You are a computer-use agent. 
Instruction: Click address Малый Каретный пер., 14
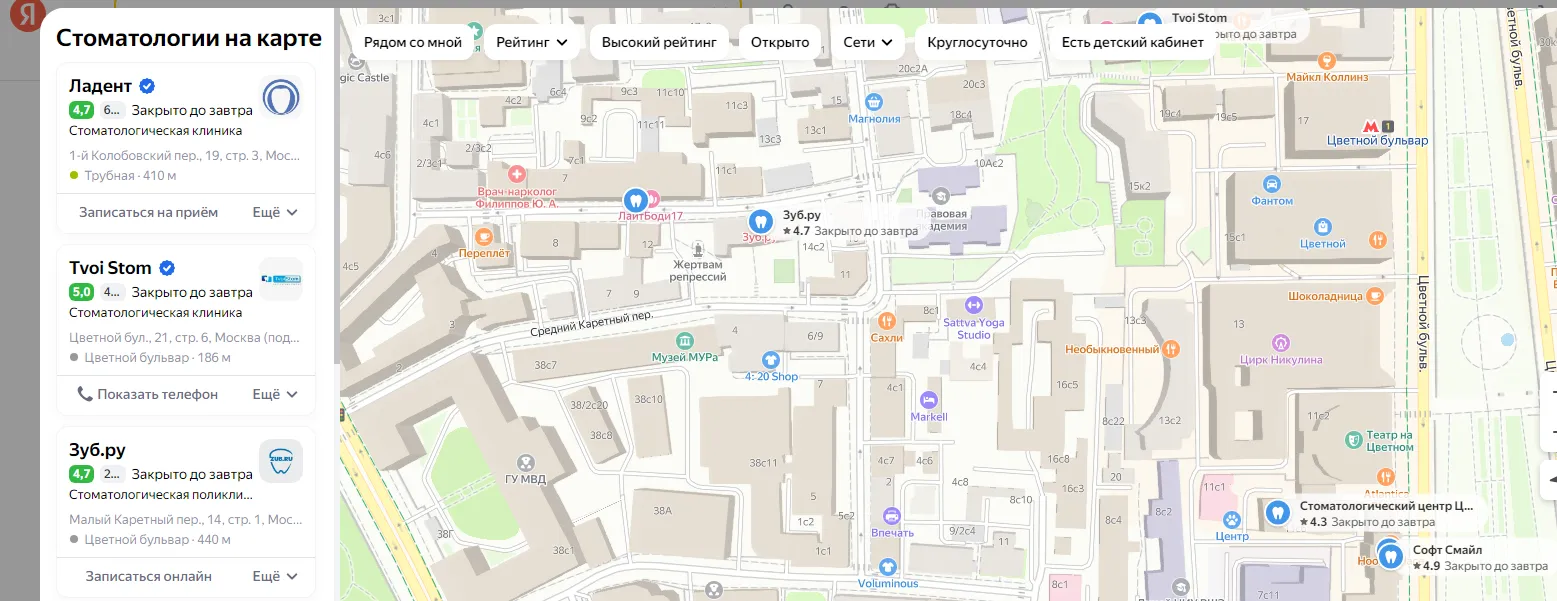pos(185,520)
